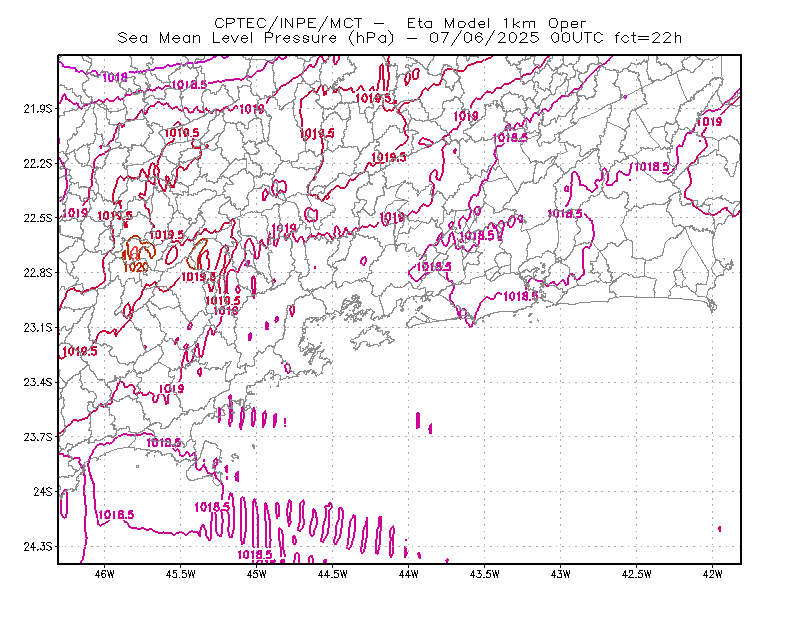800x618 pixels.
Task: Select the 22.5S latitude axis label
Action: 38,218
